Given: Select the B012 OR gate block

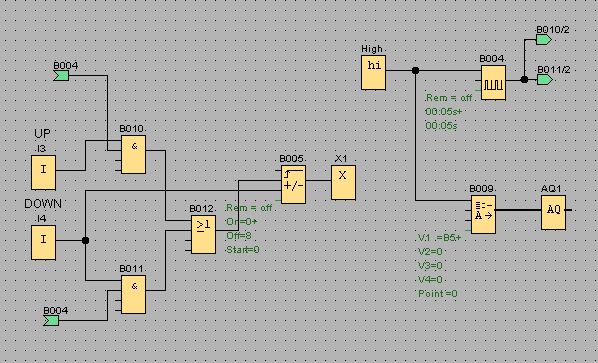Looking at the screenshot, I should [x=203, y=235].
